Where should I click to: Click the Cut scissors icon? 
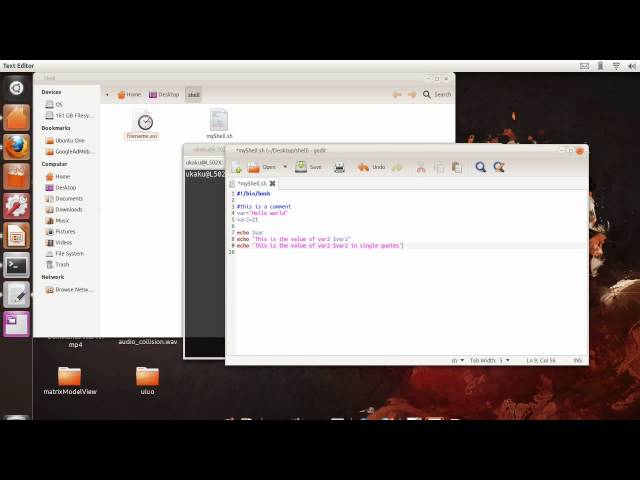tap(421, 167)
